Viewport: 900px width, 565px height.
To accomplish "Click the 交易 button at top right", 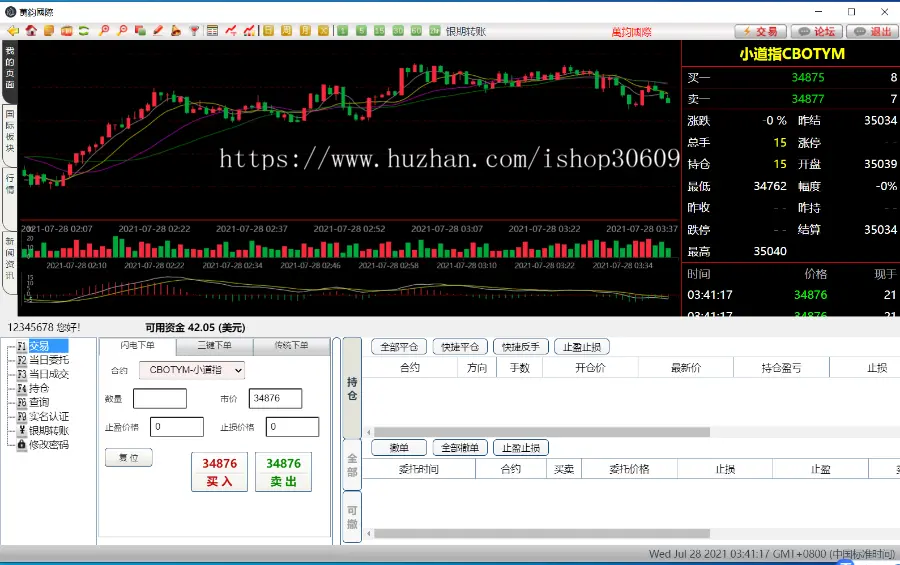I will (x=760, y=31).
